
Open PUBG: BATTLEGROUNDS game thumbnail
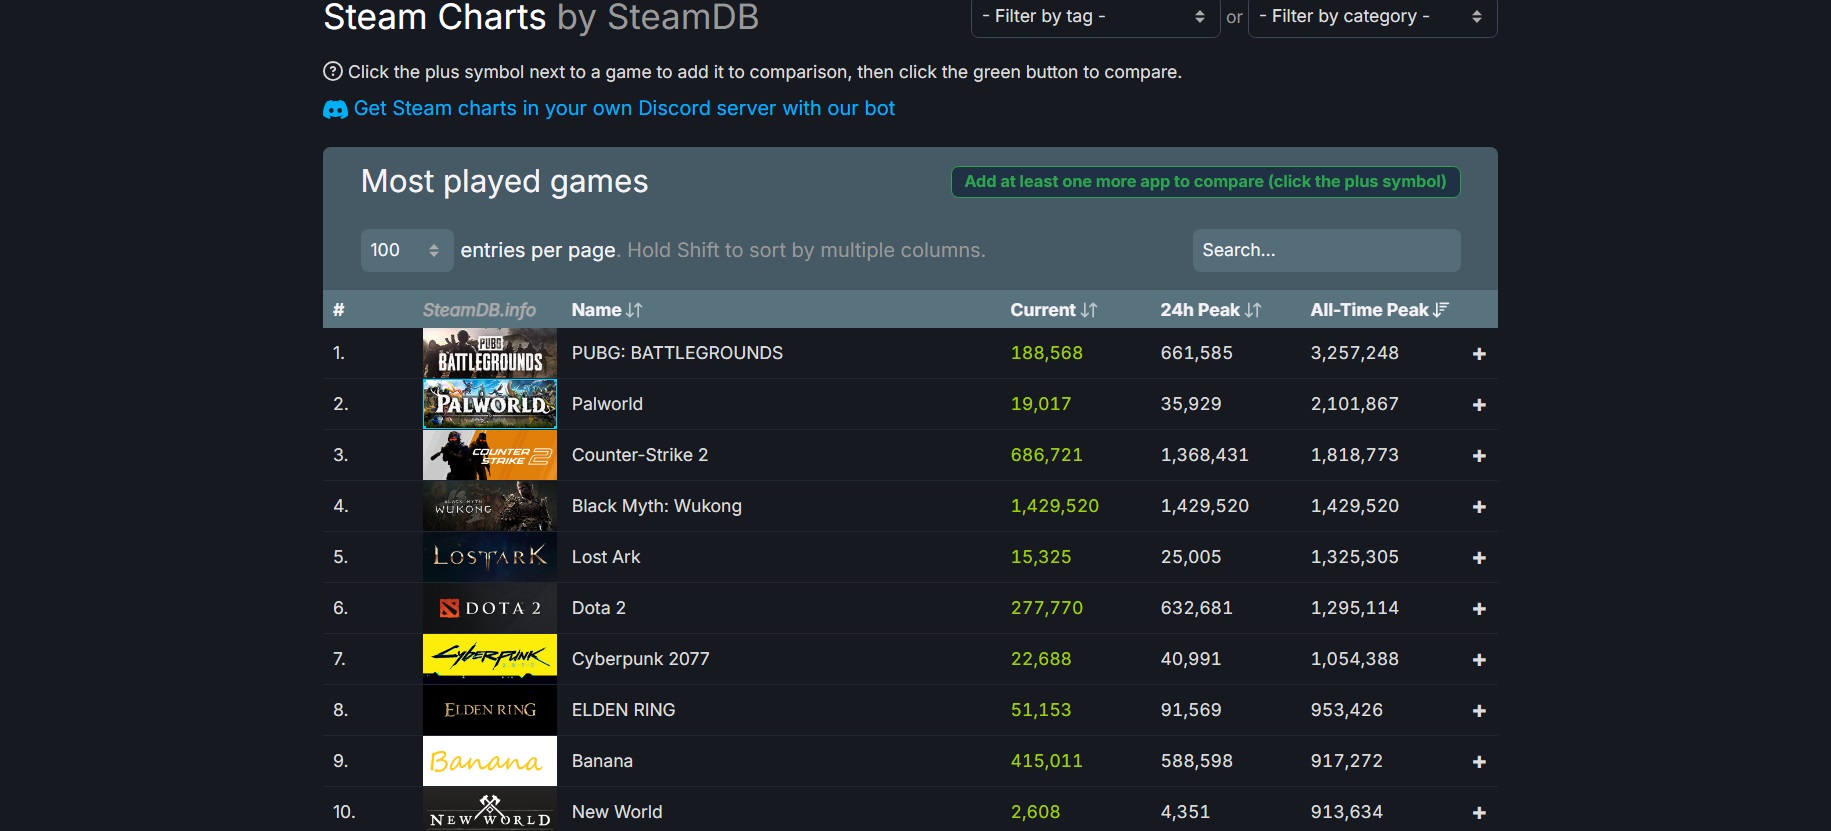pyautogui.click(x=490, y=353)
